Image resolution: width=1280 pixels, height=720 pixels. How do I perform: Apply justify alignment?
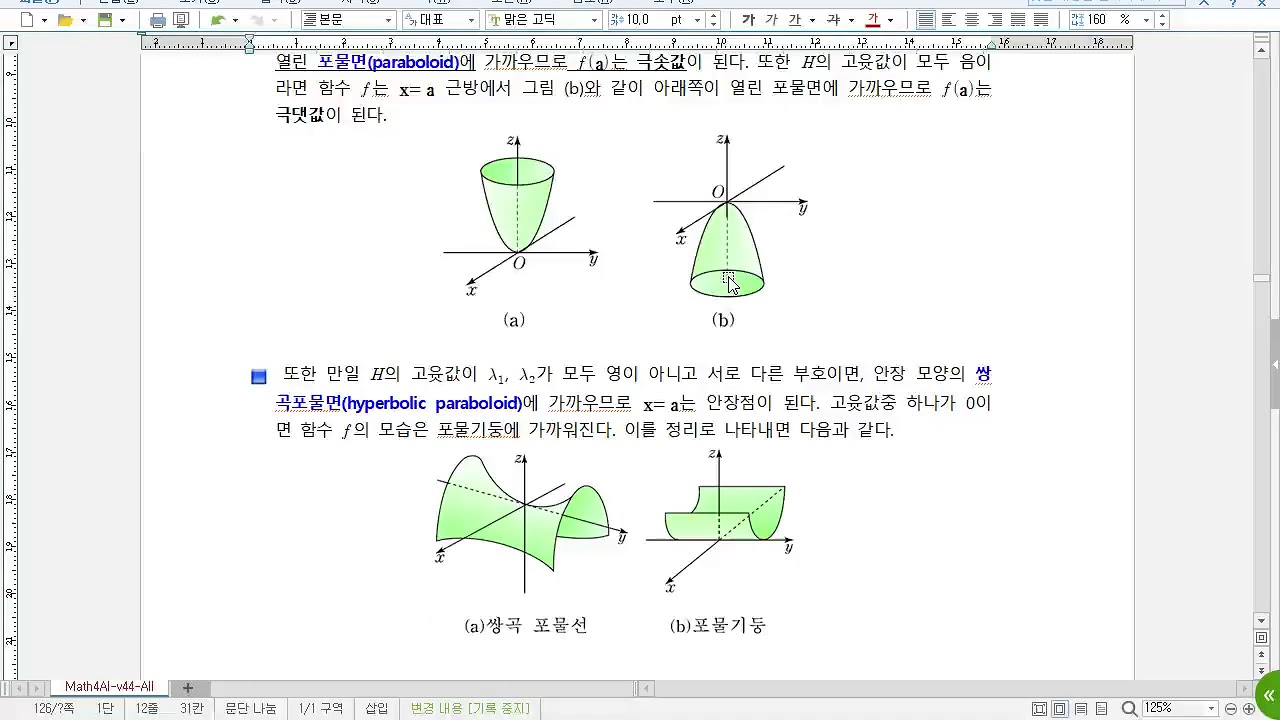pyautogui.click(x=926, y=20)
